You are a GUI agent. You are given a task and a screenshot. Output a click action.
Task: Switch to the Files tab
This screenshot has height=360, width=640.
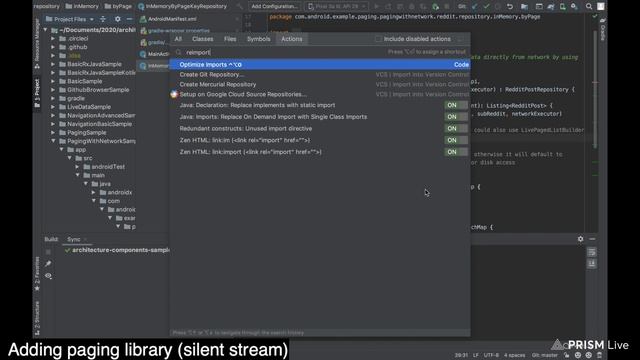[230, 39]
